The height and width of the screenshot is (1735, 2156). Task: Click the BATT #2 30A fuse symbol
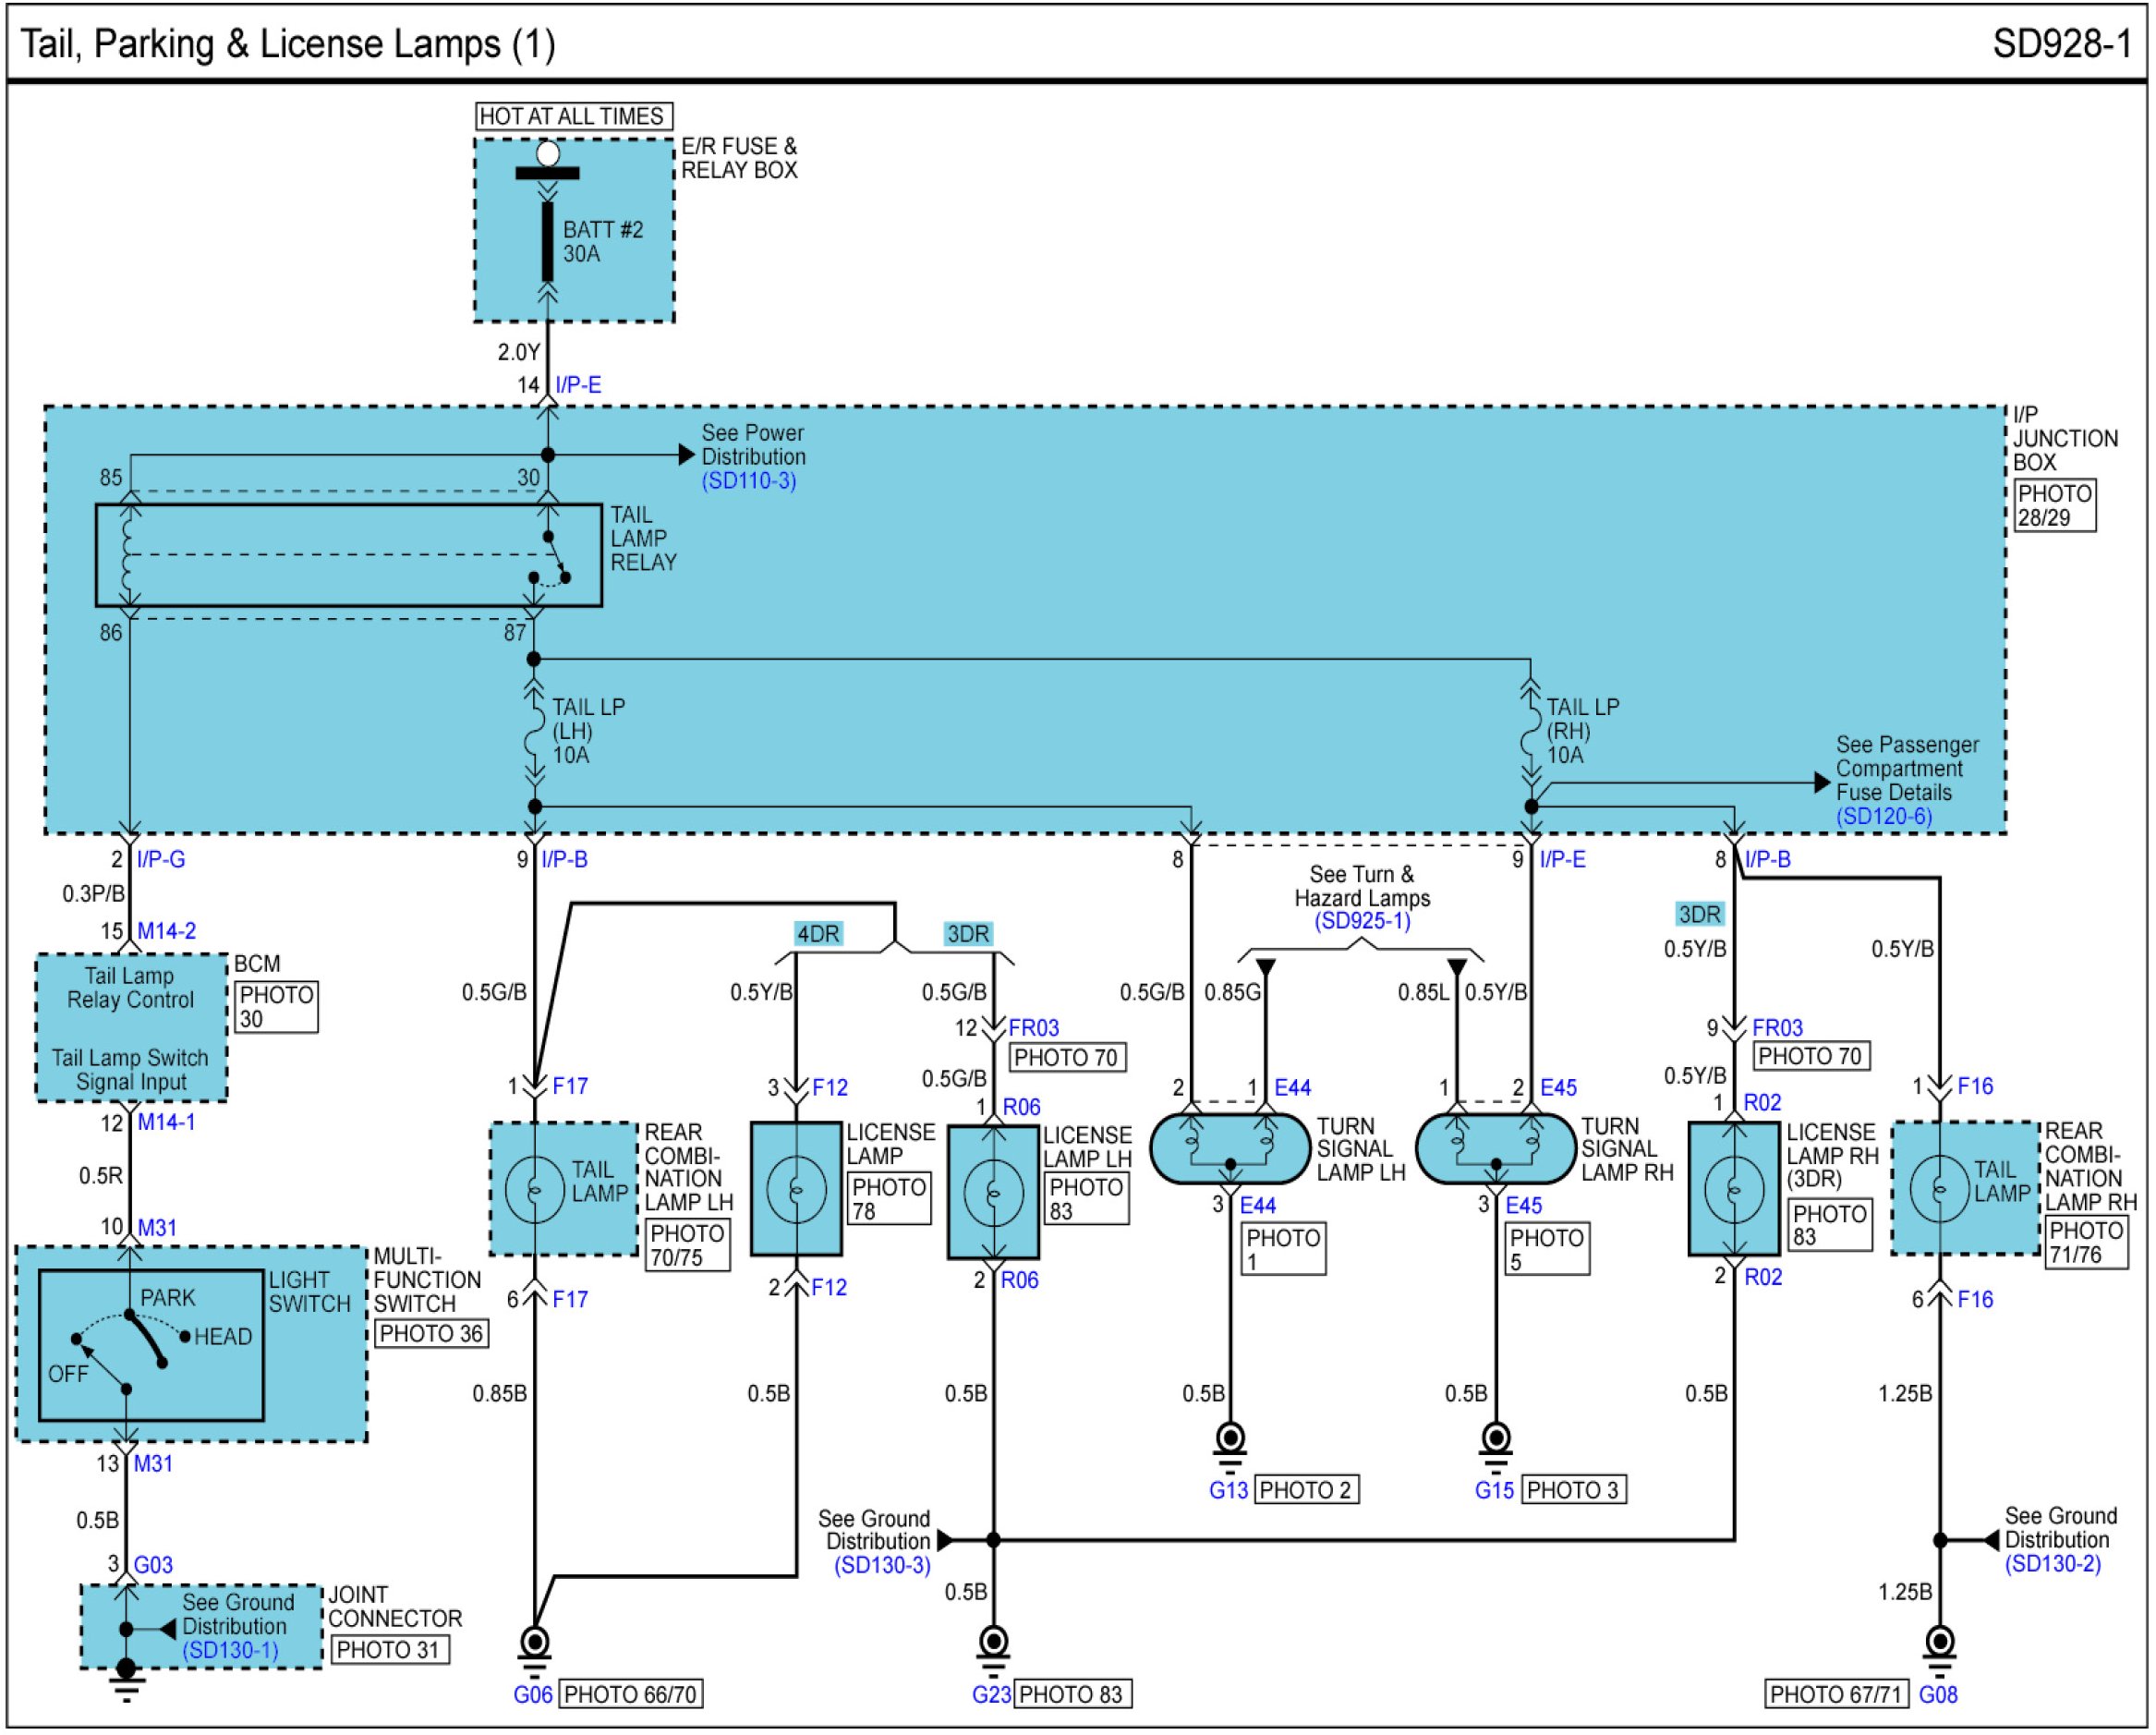pyautogui.click(x=547, y=241)
